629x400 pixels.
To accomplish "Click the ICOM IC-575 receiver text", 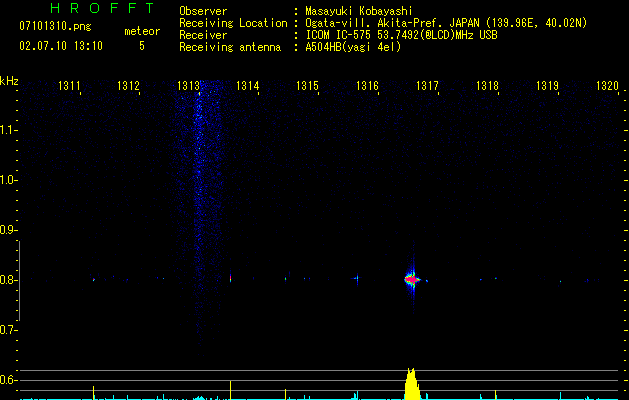I will [x=401, y=35].
